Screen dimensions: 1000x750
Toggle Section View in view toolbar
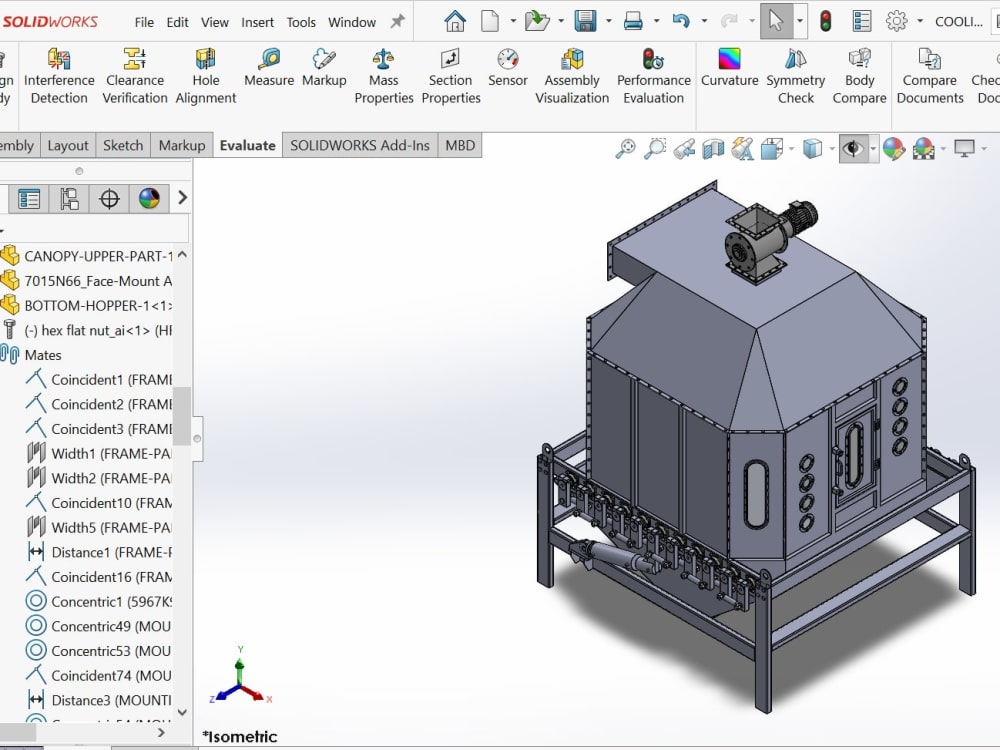coord(713,149)
